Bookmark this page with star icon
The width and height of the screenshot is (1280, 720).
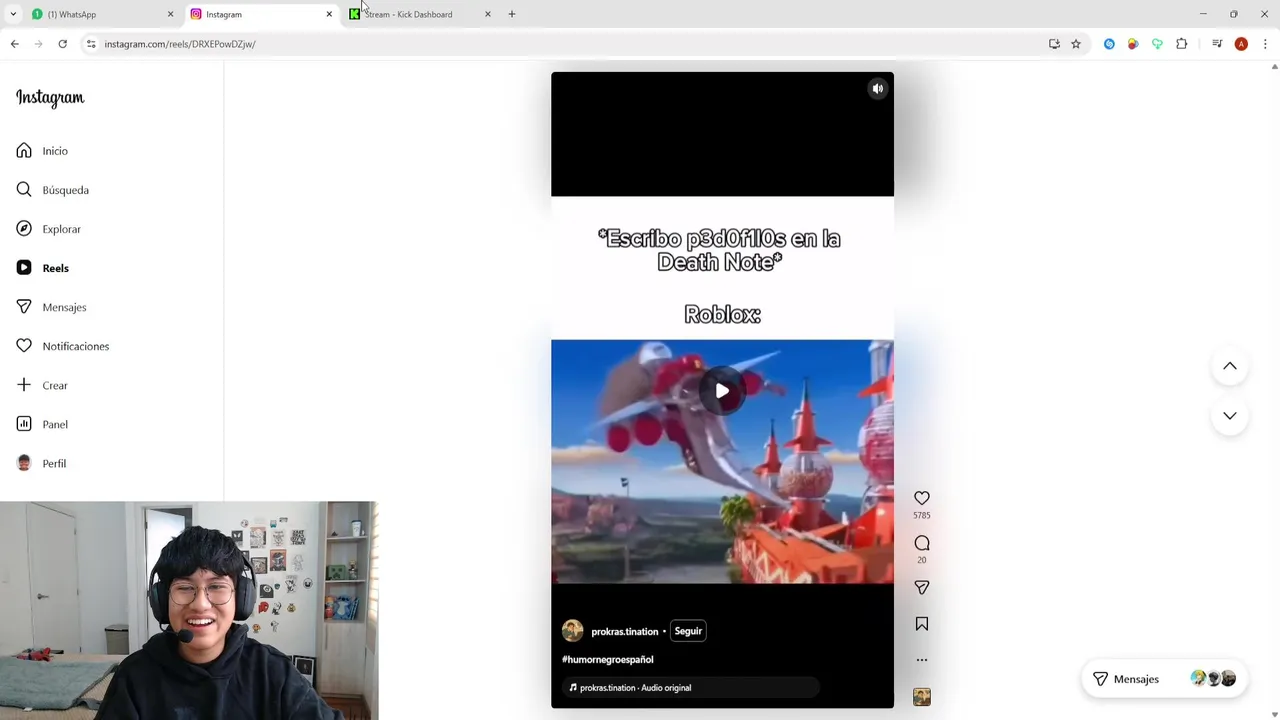pyautogui.click(x=1076, y=44)
